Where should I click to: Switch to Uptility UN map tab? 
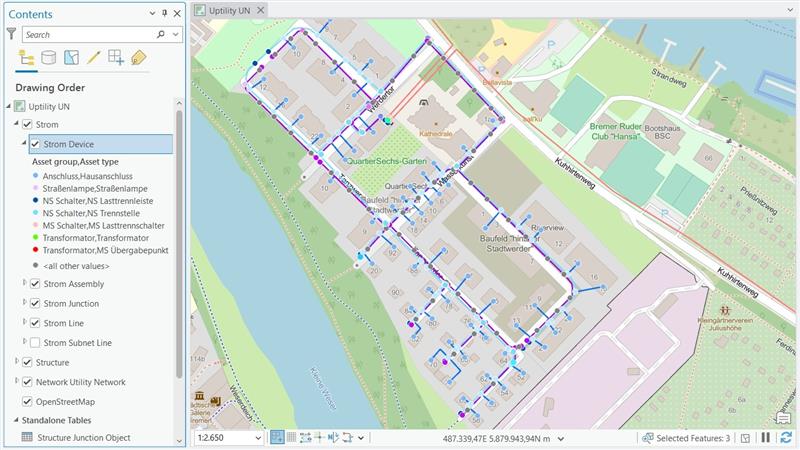pyautogui.click(x=229, y=10)
